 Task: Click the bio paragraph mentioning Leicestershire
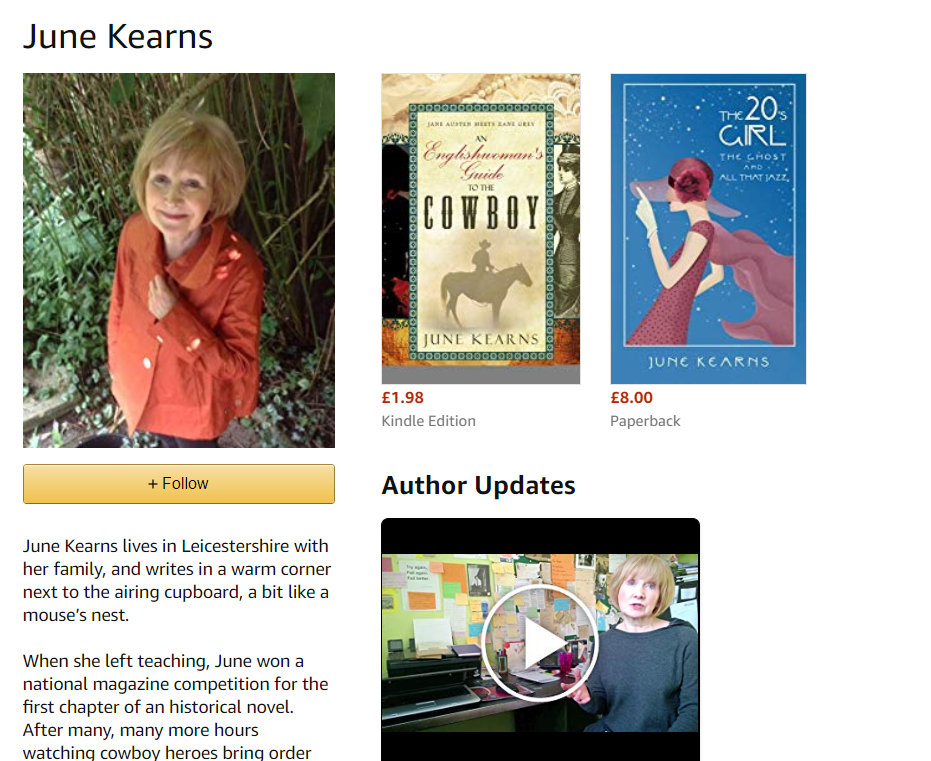[177, 581]
